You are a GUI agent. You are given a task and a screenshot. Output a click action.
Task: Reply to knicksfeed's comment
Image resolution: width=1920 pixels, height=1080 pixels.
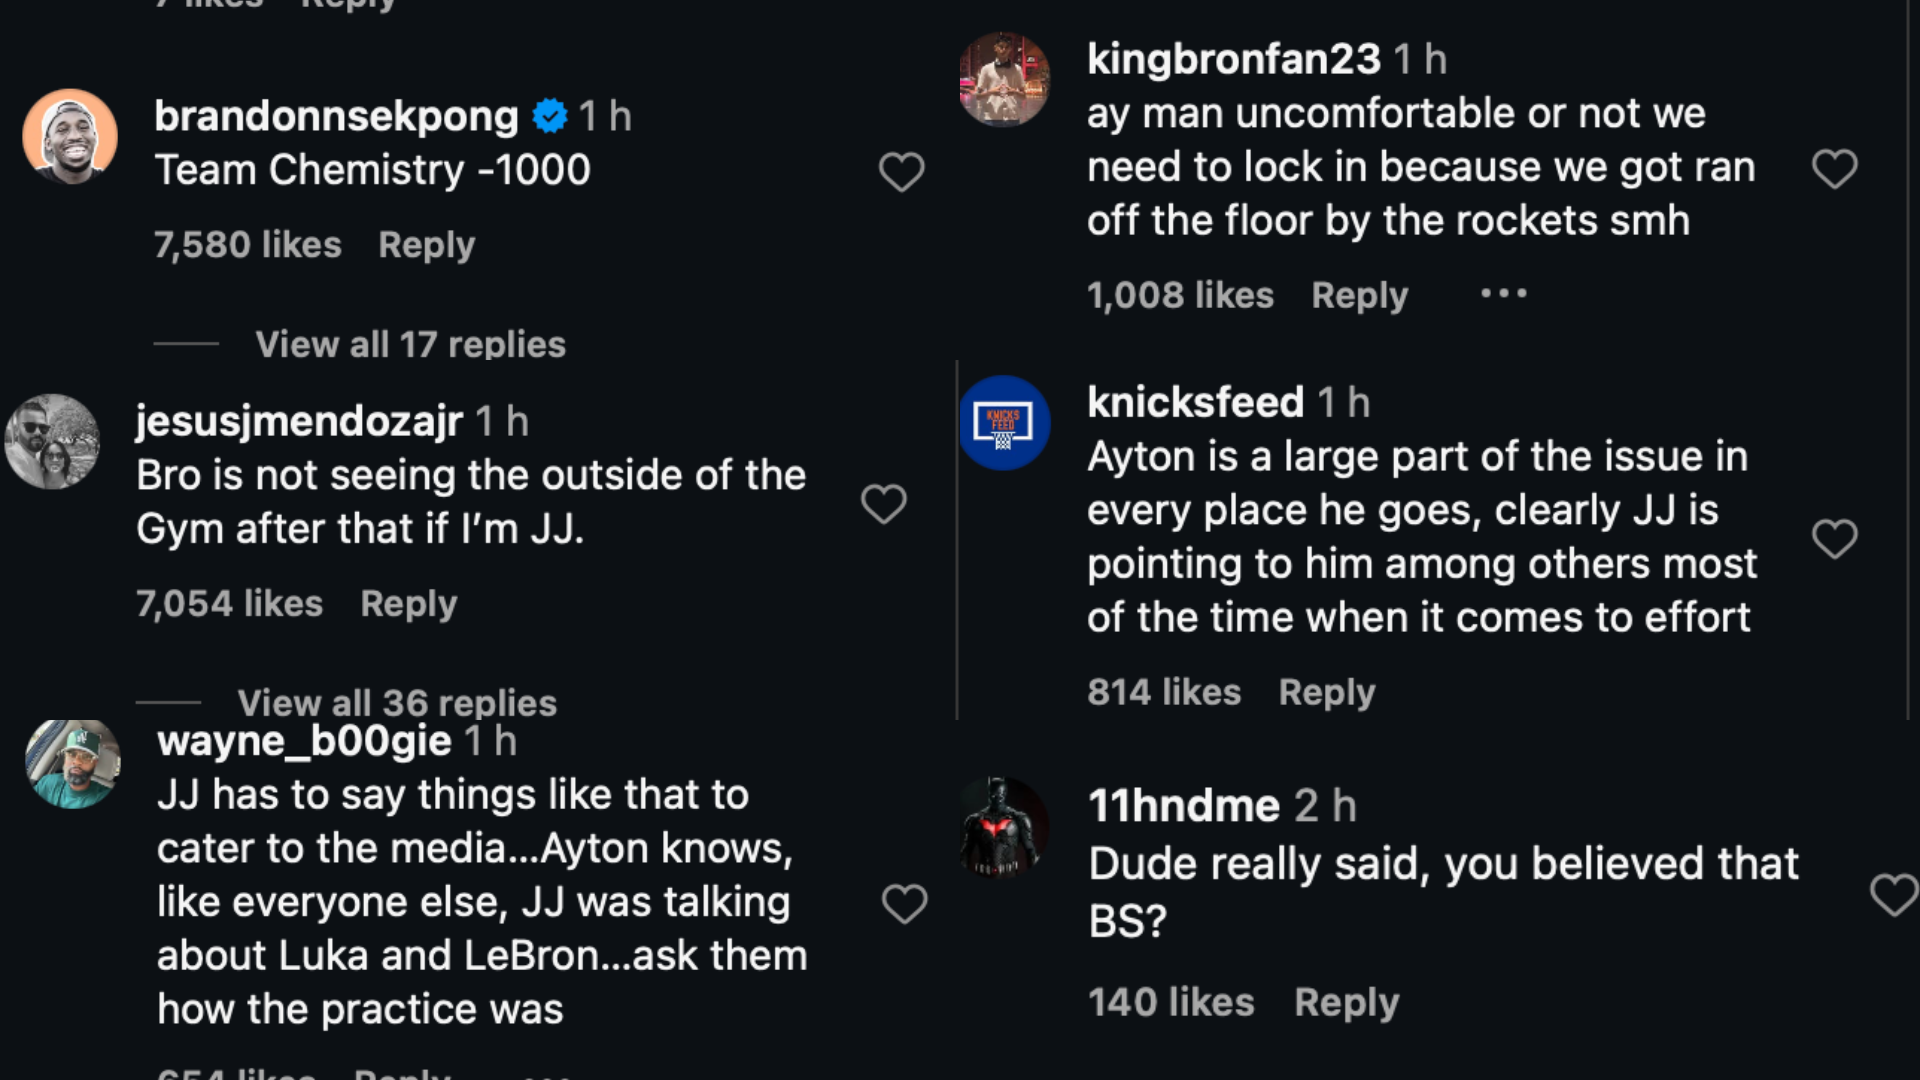pyautogui.click(x=1326, y=692)
